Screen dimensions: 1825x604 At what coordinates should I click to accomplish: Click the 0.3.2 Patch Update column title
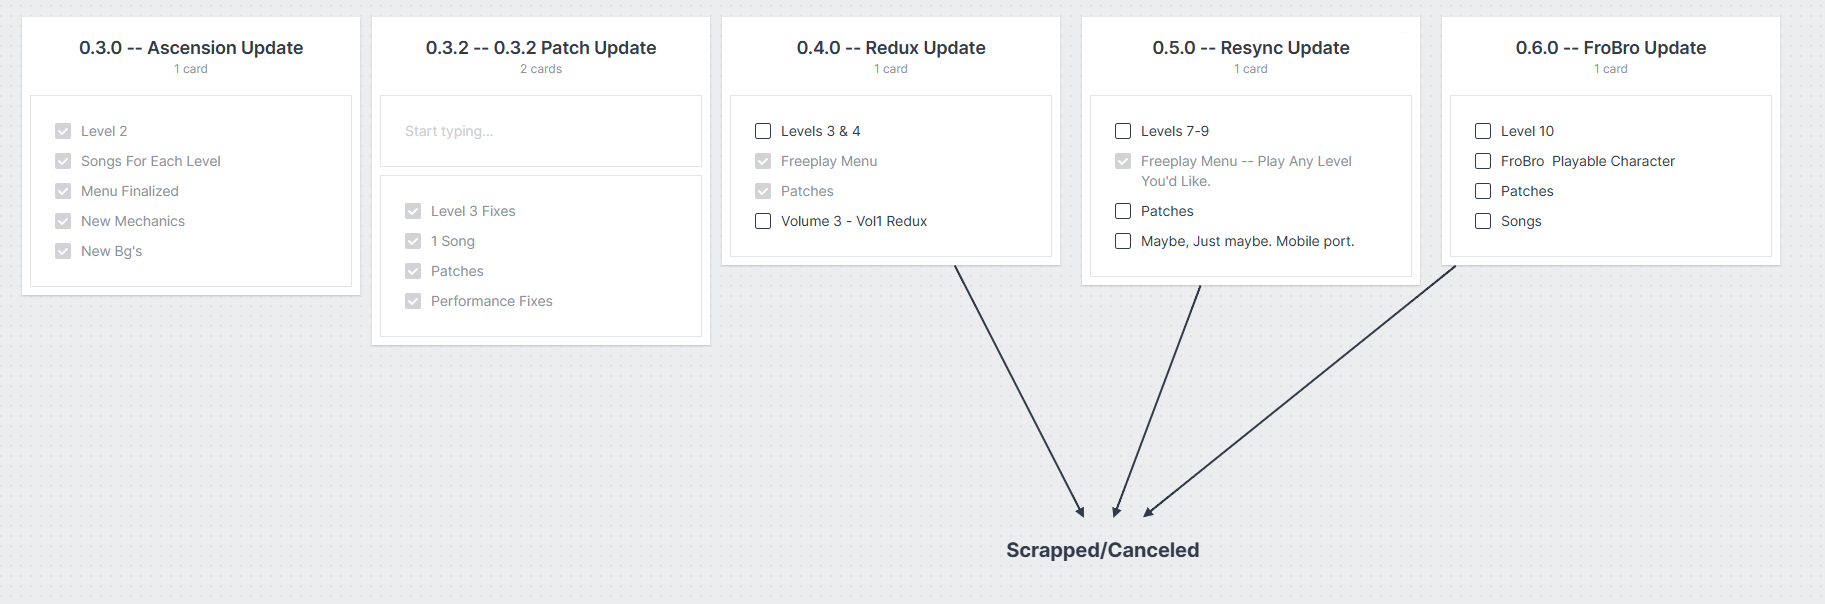pos(541,48)
